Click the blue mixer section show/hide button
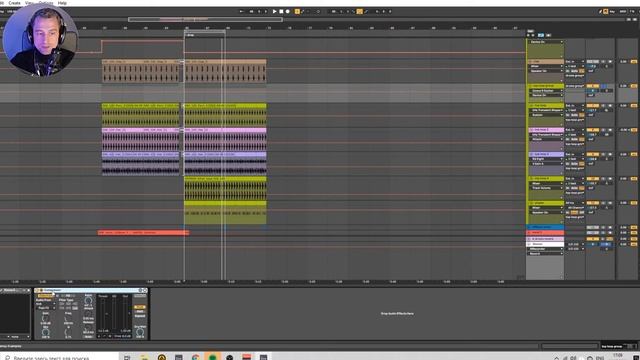This screenshot has width=640, height=360. pyautogui.click(x=541, y=35)
